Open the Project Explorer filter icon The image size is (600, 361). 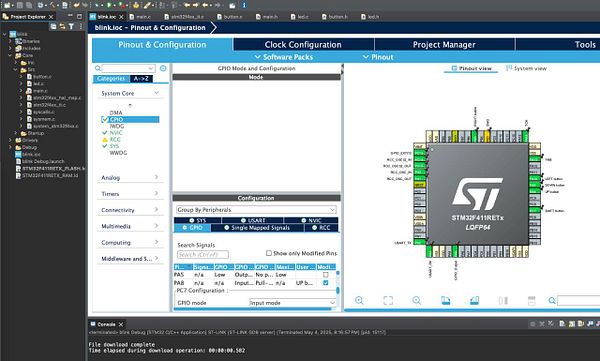click(71, 26)
